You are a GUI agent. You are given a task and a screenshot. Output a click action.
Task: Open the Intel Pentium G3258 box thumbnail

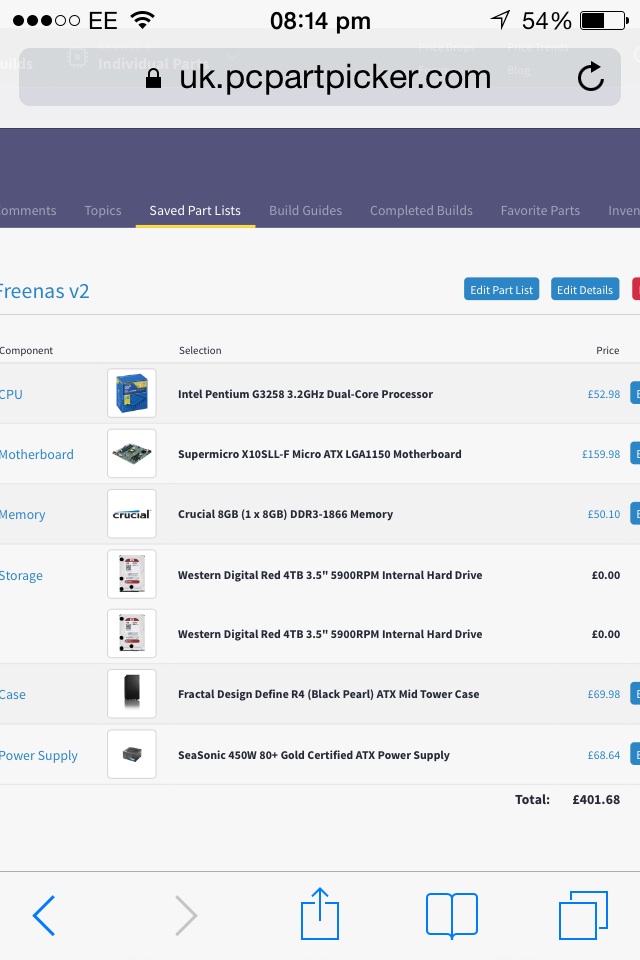tap(132, 393)
